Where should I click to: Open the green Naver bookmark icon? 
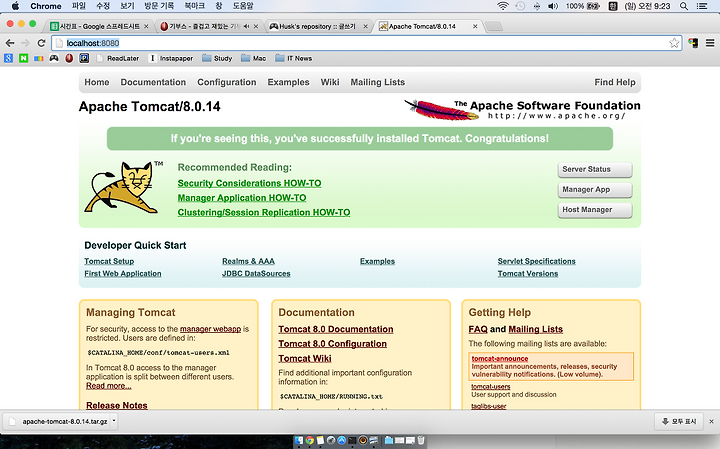coord(23,58)
